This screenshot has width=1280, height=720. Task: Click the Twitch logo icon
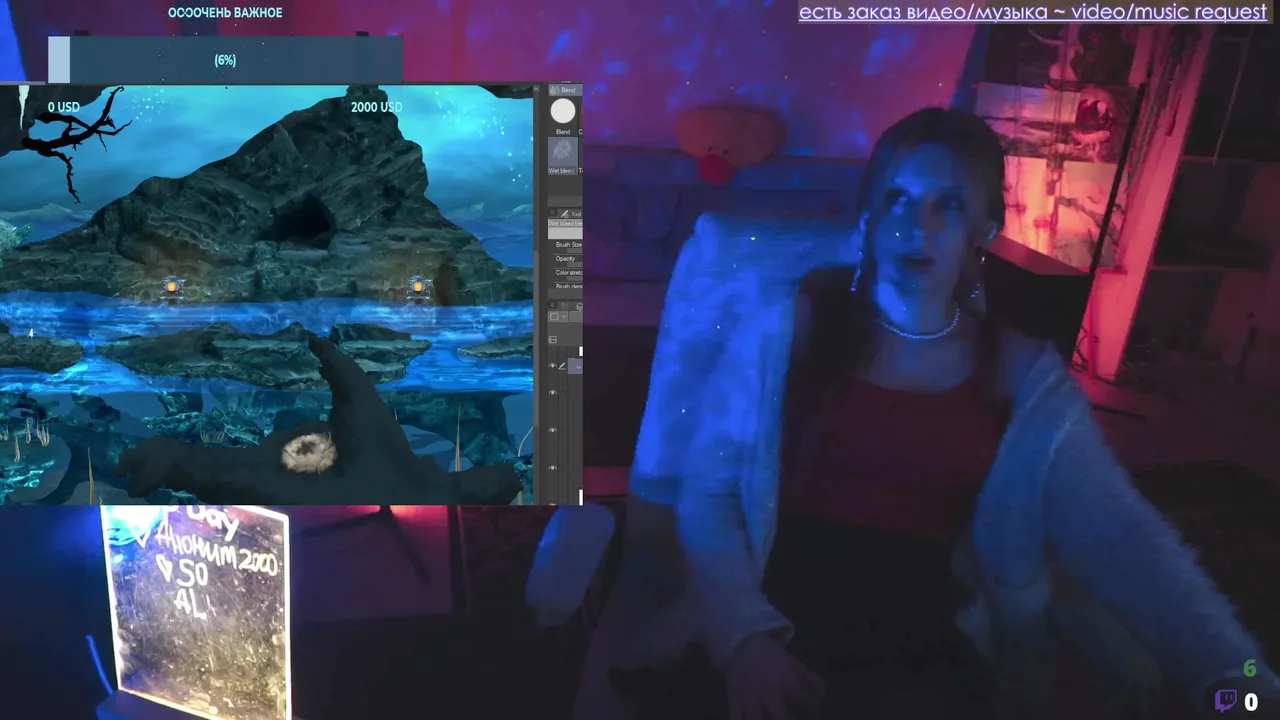tap(1226, 701)
